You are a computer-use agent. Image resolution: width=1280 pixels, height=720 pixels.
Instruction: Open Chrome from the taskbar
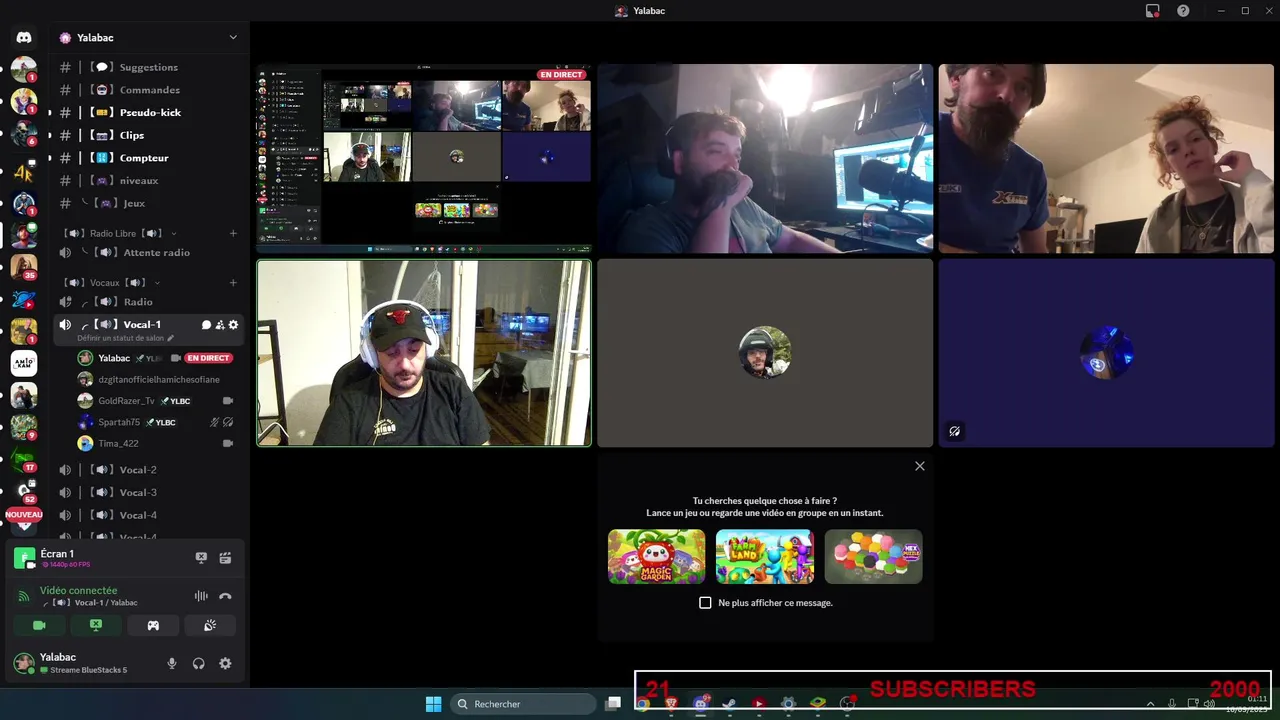click(x=642, y=704)
